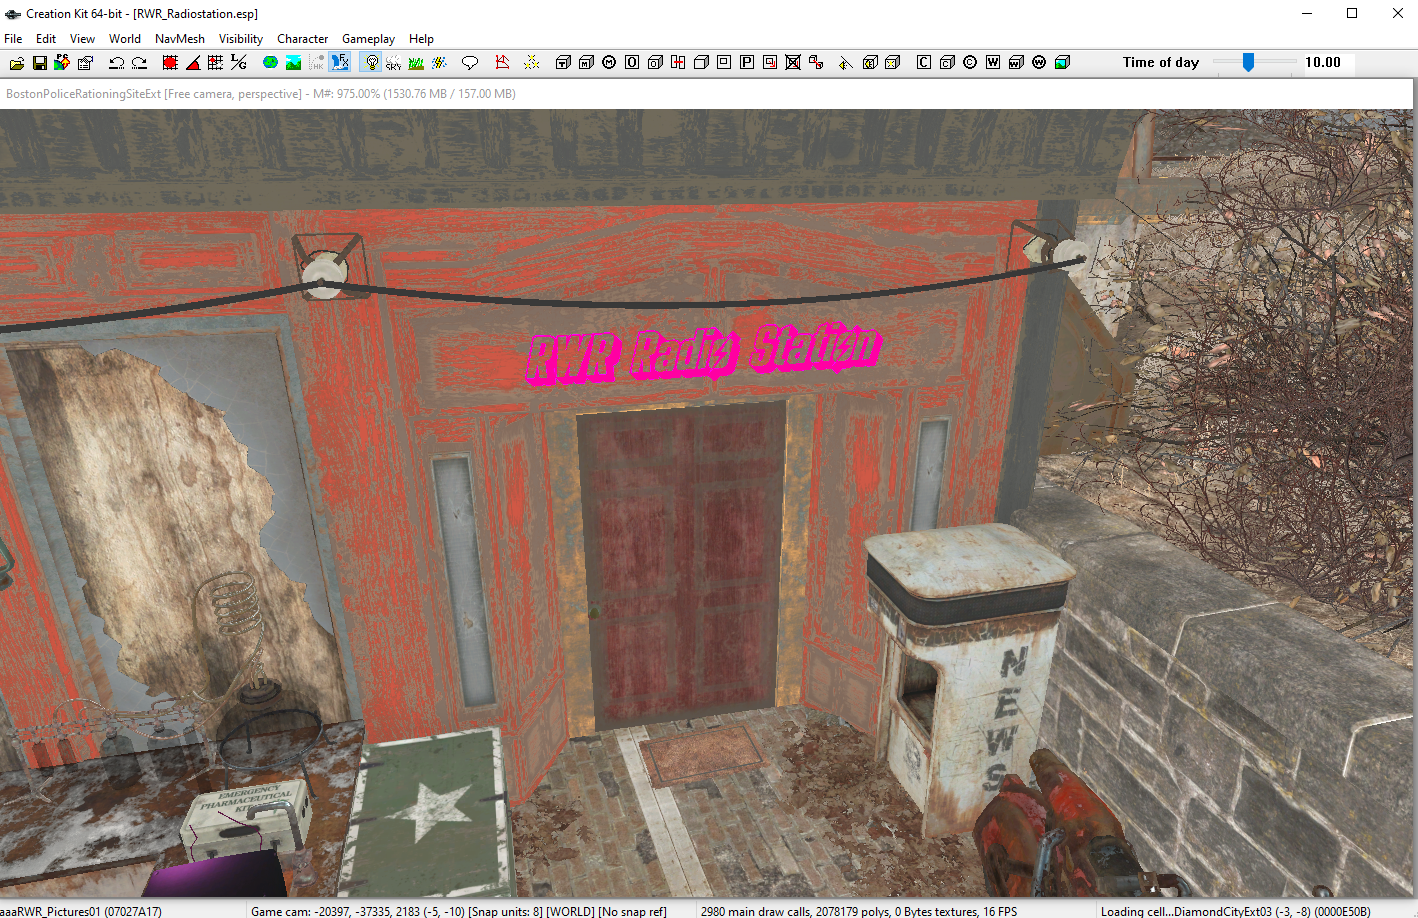Click the boxed P toolbar icon
1418x918 pixels.
747,63
